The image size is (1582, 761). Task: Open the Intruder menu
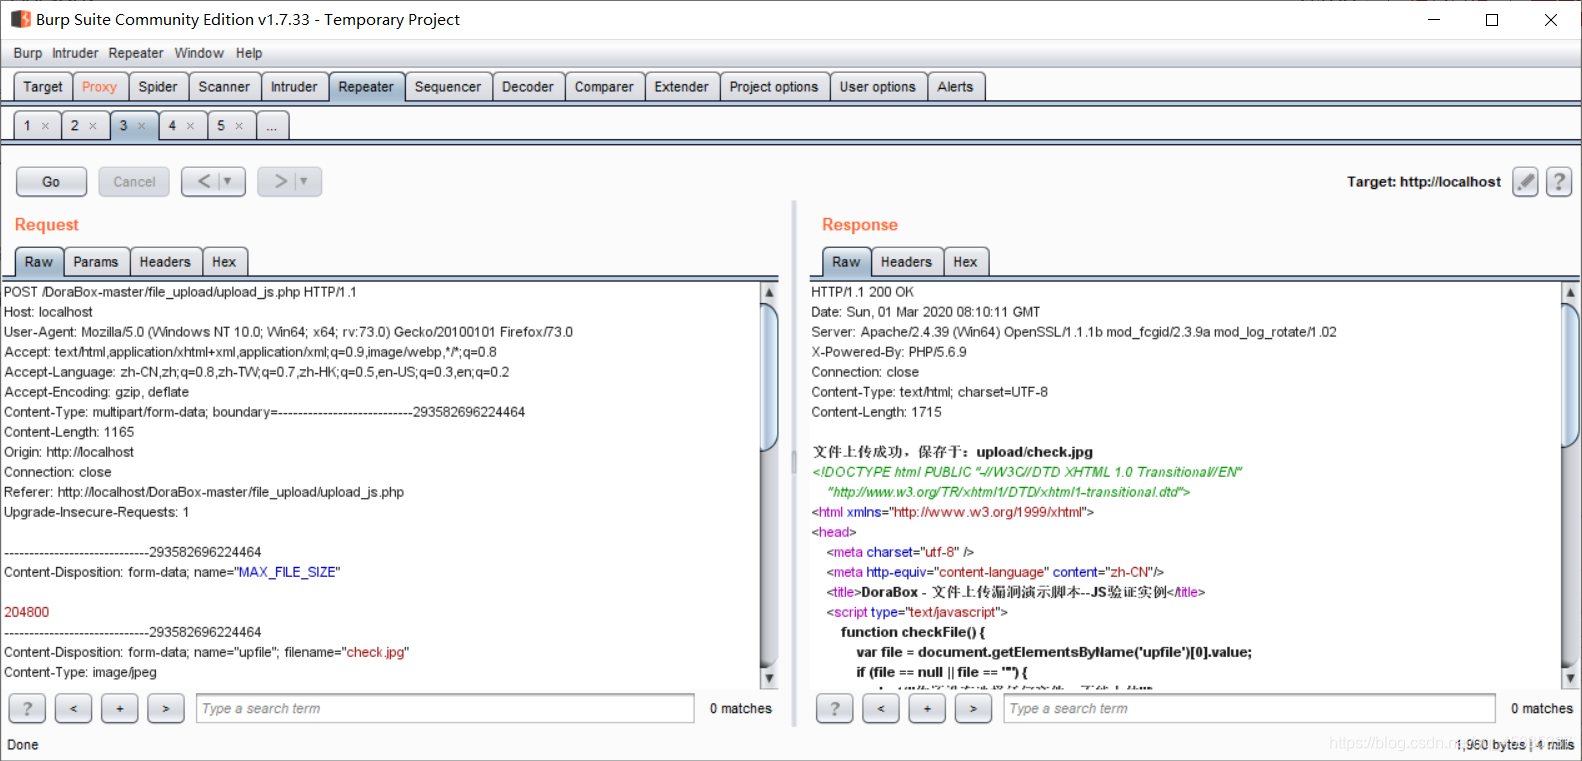coord(75,53)
